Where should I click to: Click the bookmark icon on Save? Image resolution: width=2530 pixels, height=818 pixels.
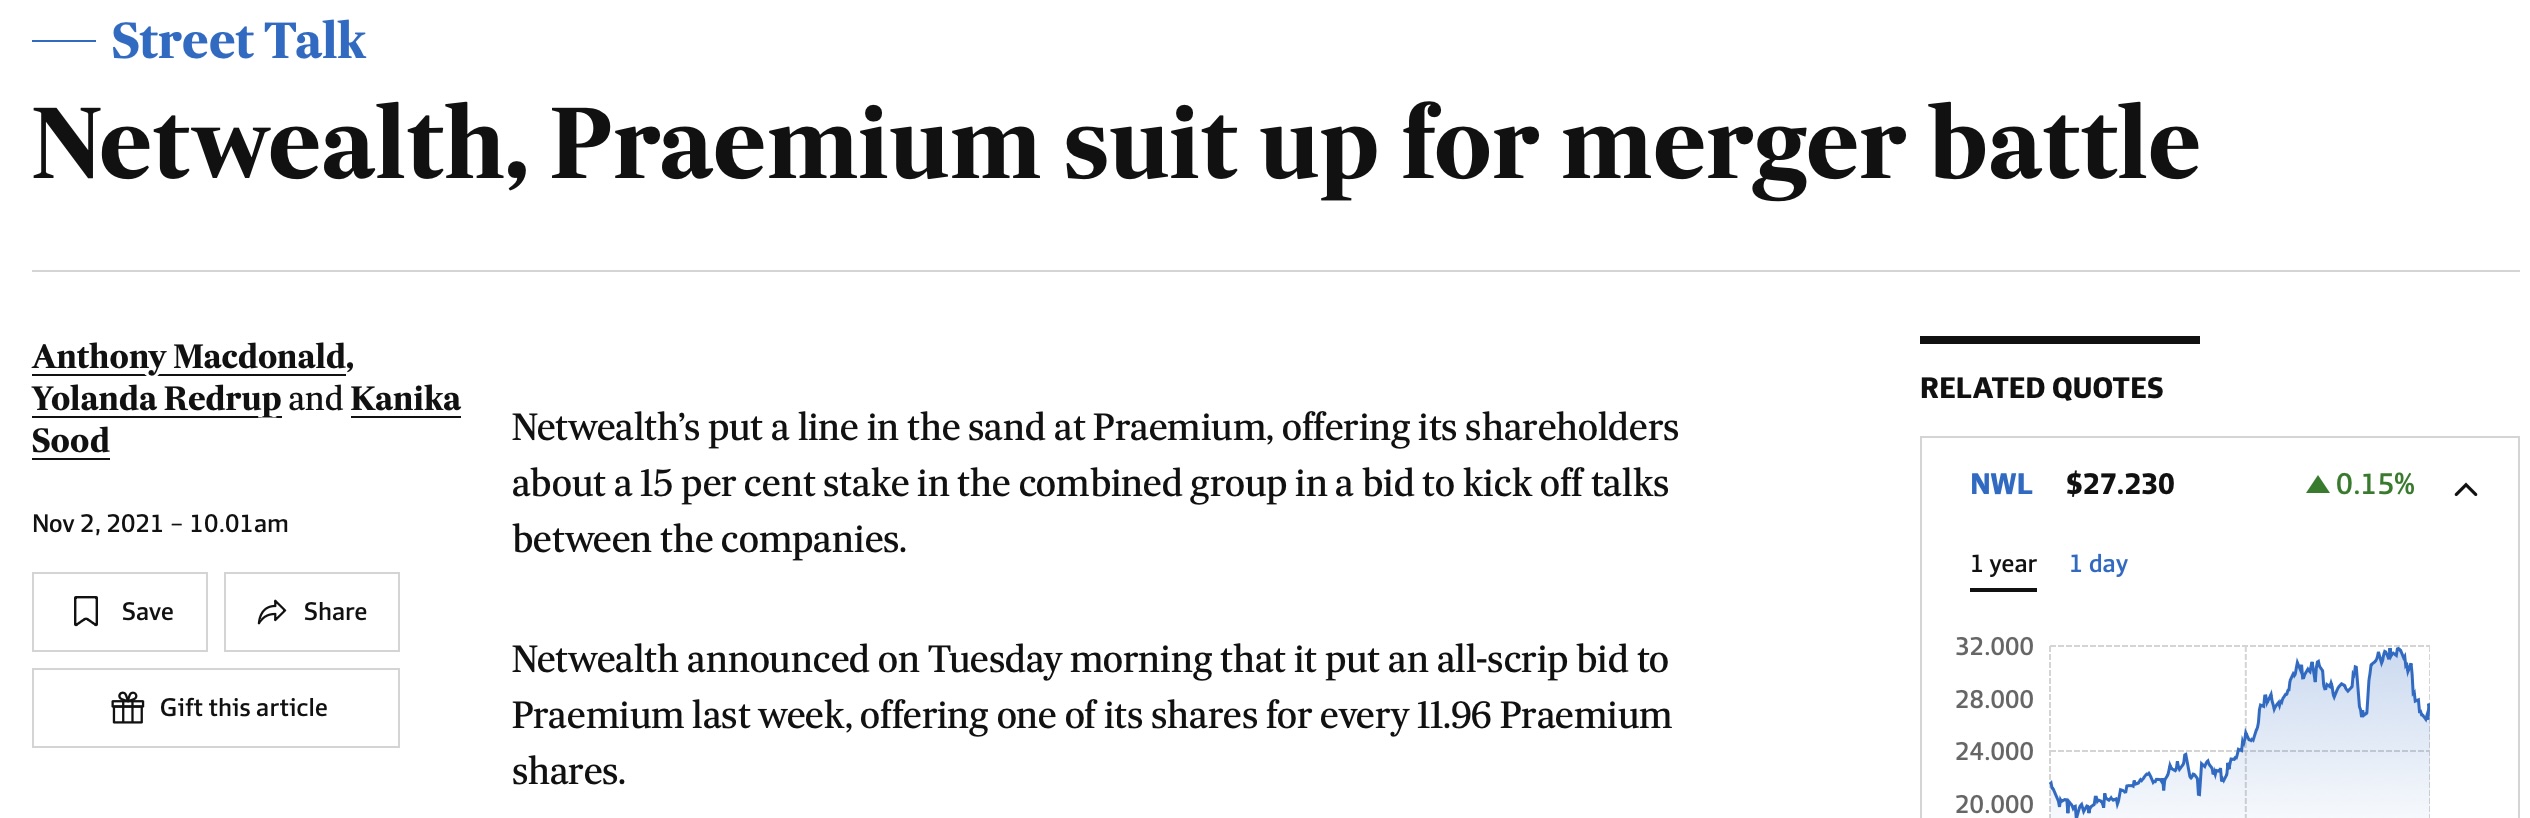coord(87,611)
